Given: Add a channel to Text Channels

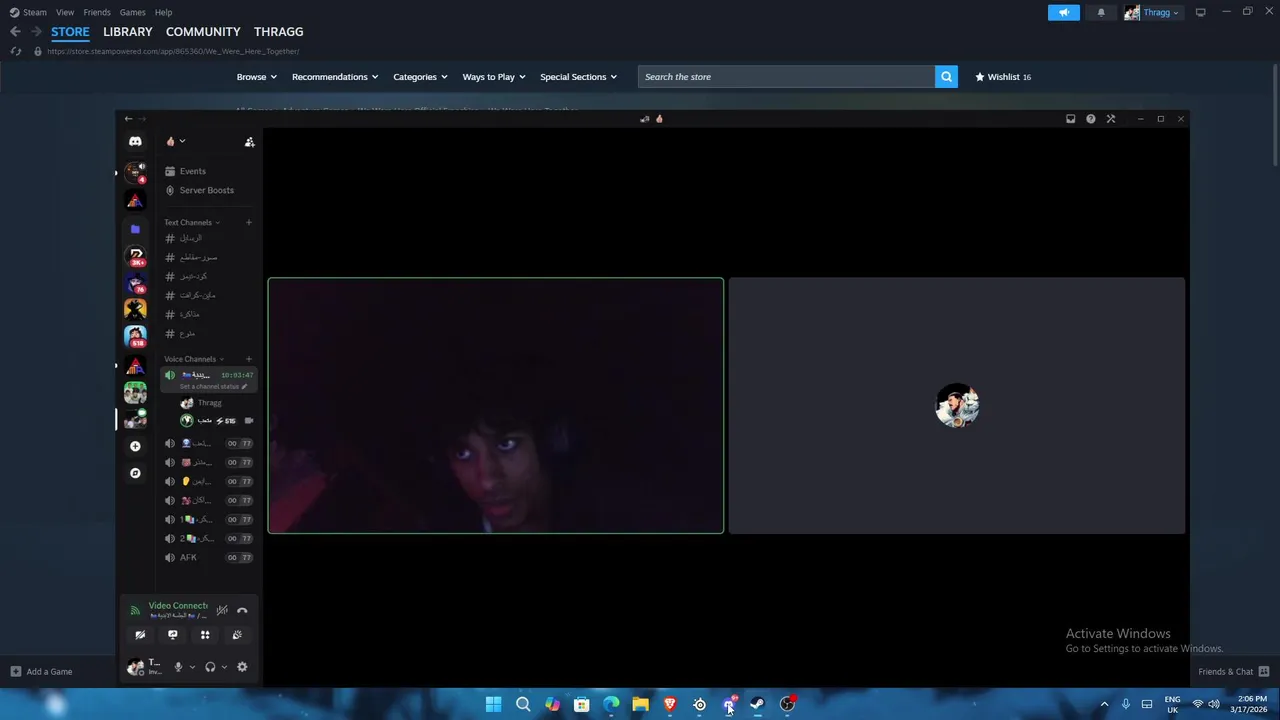Looking at the screenshot, I should tap(248, 222).
